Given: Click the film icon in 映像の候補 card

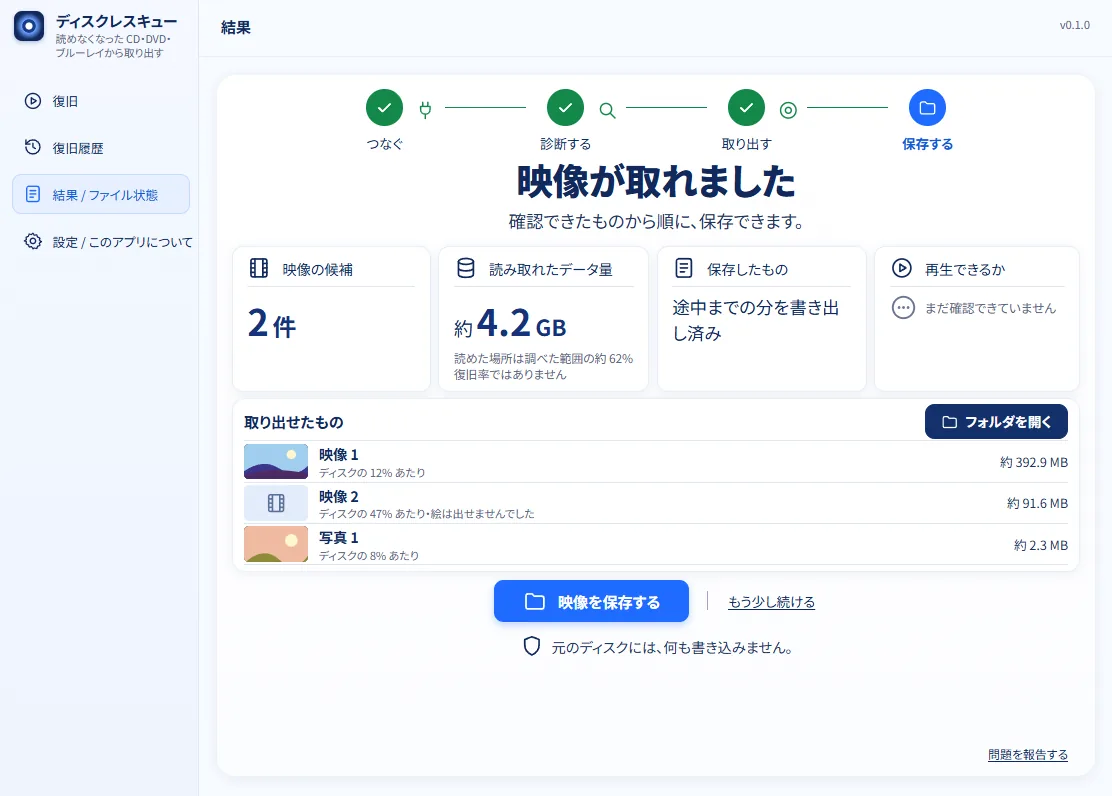Looking at the screenshot, I should pos(259,268).
